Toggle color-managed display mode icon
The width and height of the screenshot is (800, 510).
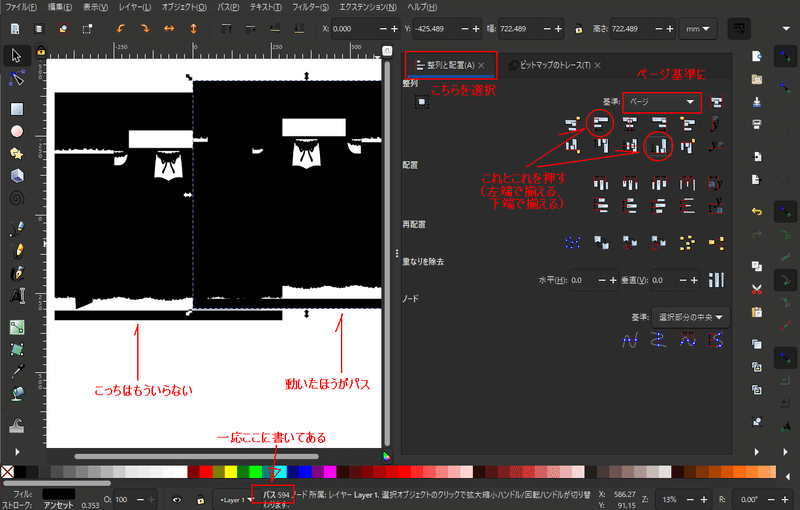tap(387, 456)
